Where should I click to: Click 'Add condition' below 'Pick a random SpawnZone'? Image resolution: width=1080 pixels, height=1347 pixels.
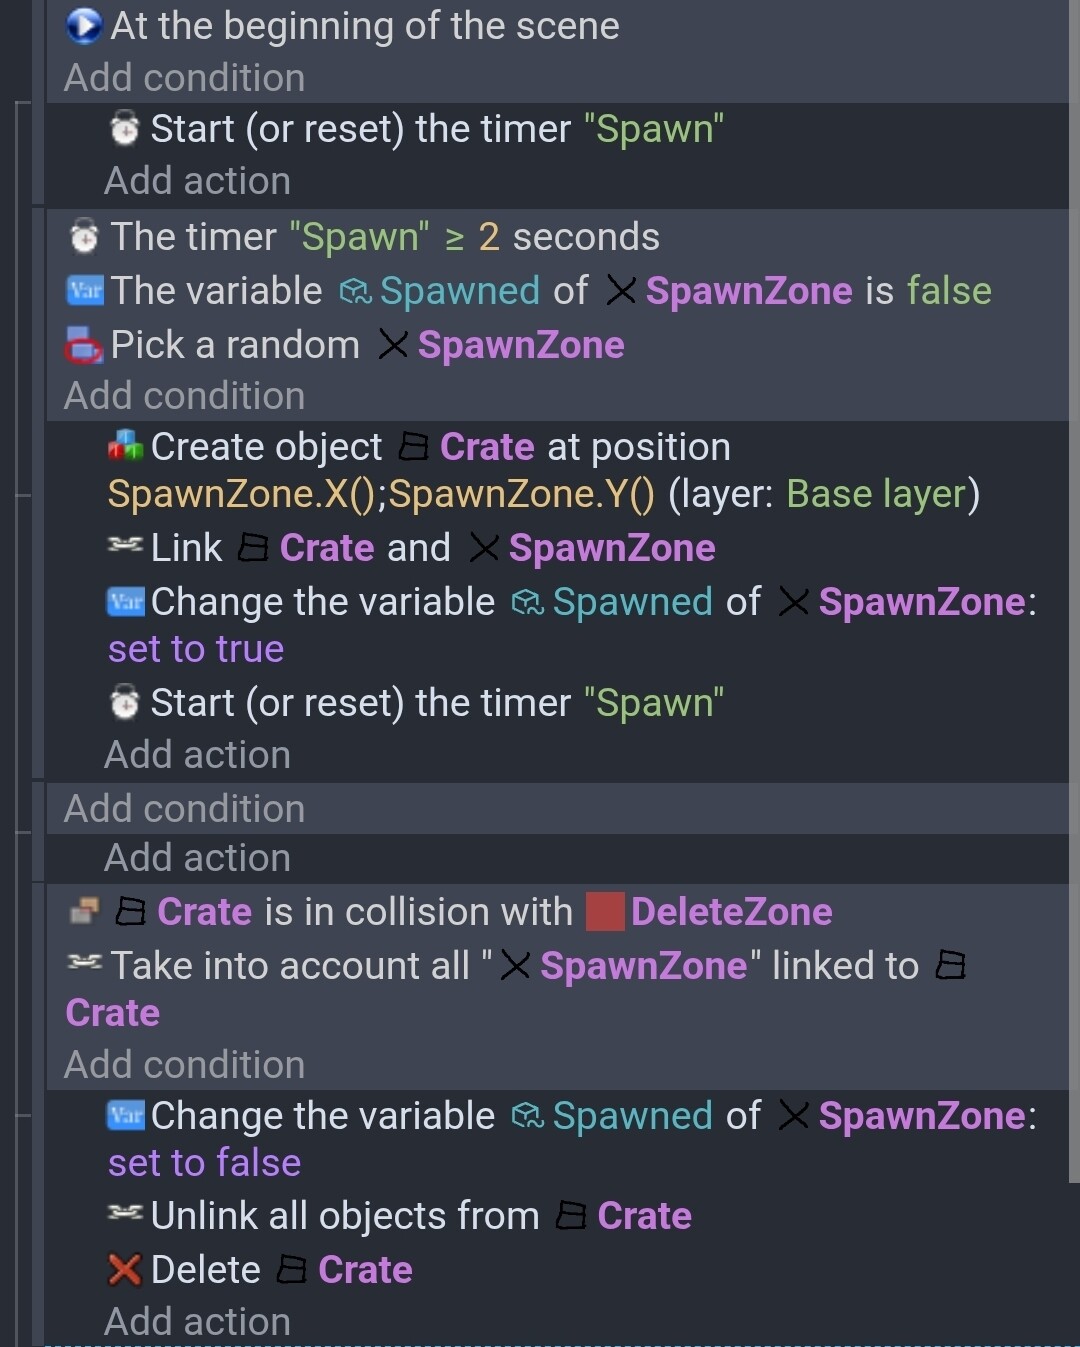(184, 396)
